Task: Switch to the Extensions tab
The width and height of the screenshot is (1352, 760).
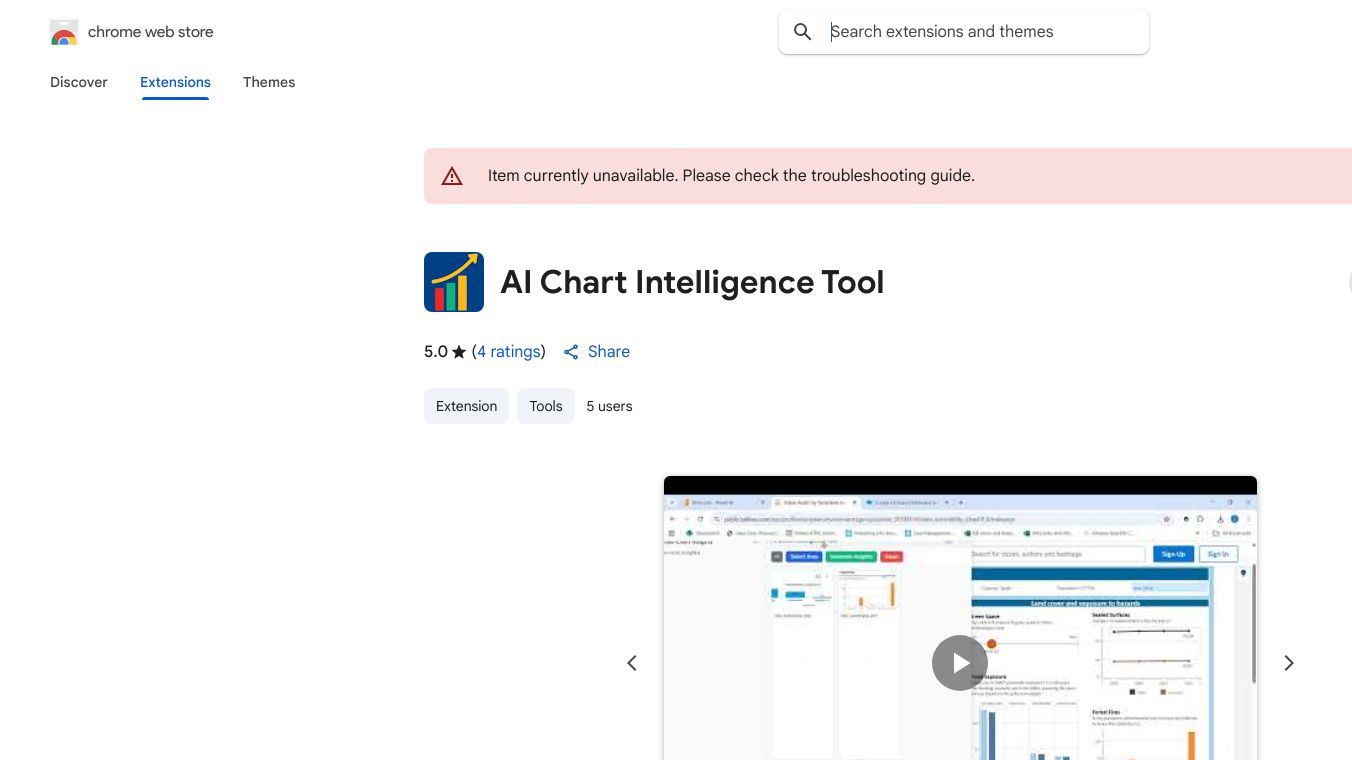Action: 175,82
